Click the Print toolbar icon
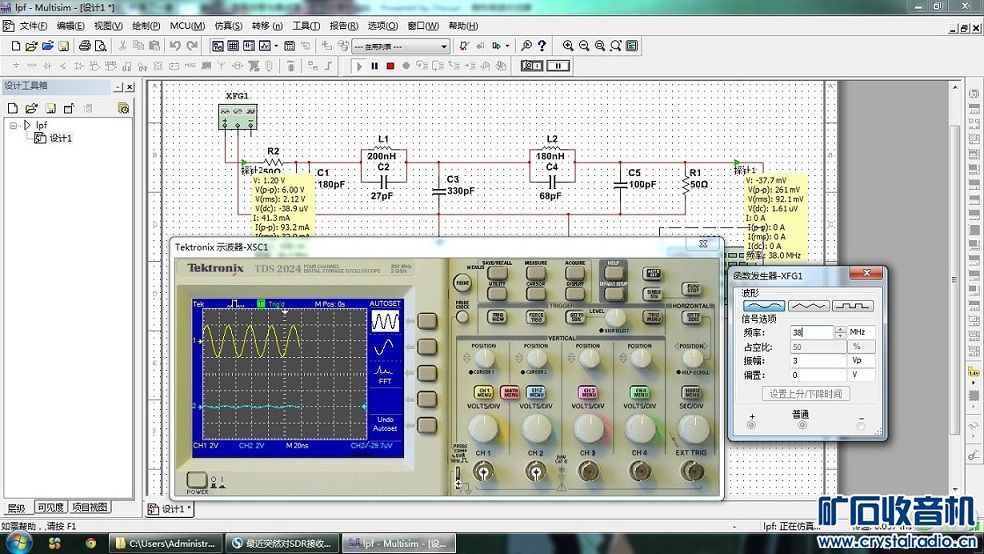This screenshot has width=984, height=554. pyautogui.click(x=85, y=46)
